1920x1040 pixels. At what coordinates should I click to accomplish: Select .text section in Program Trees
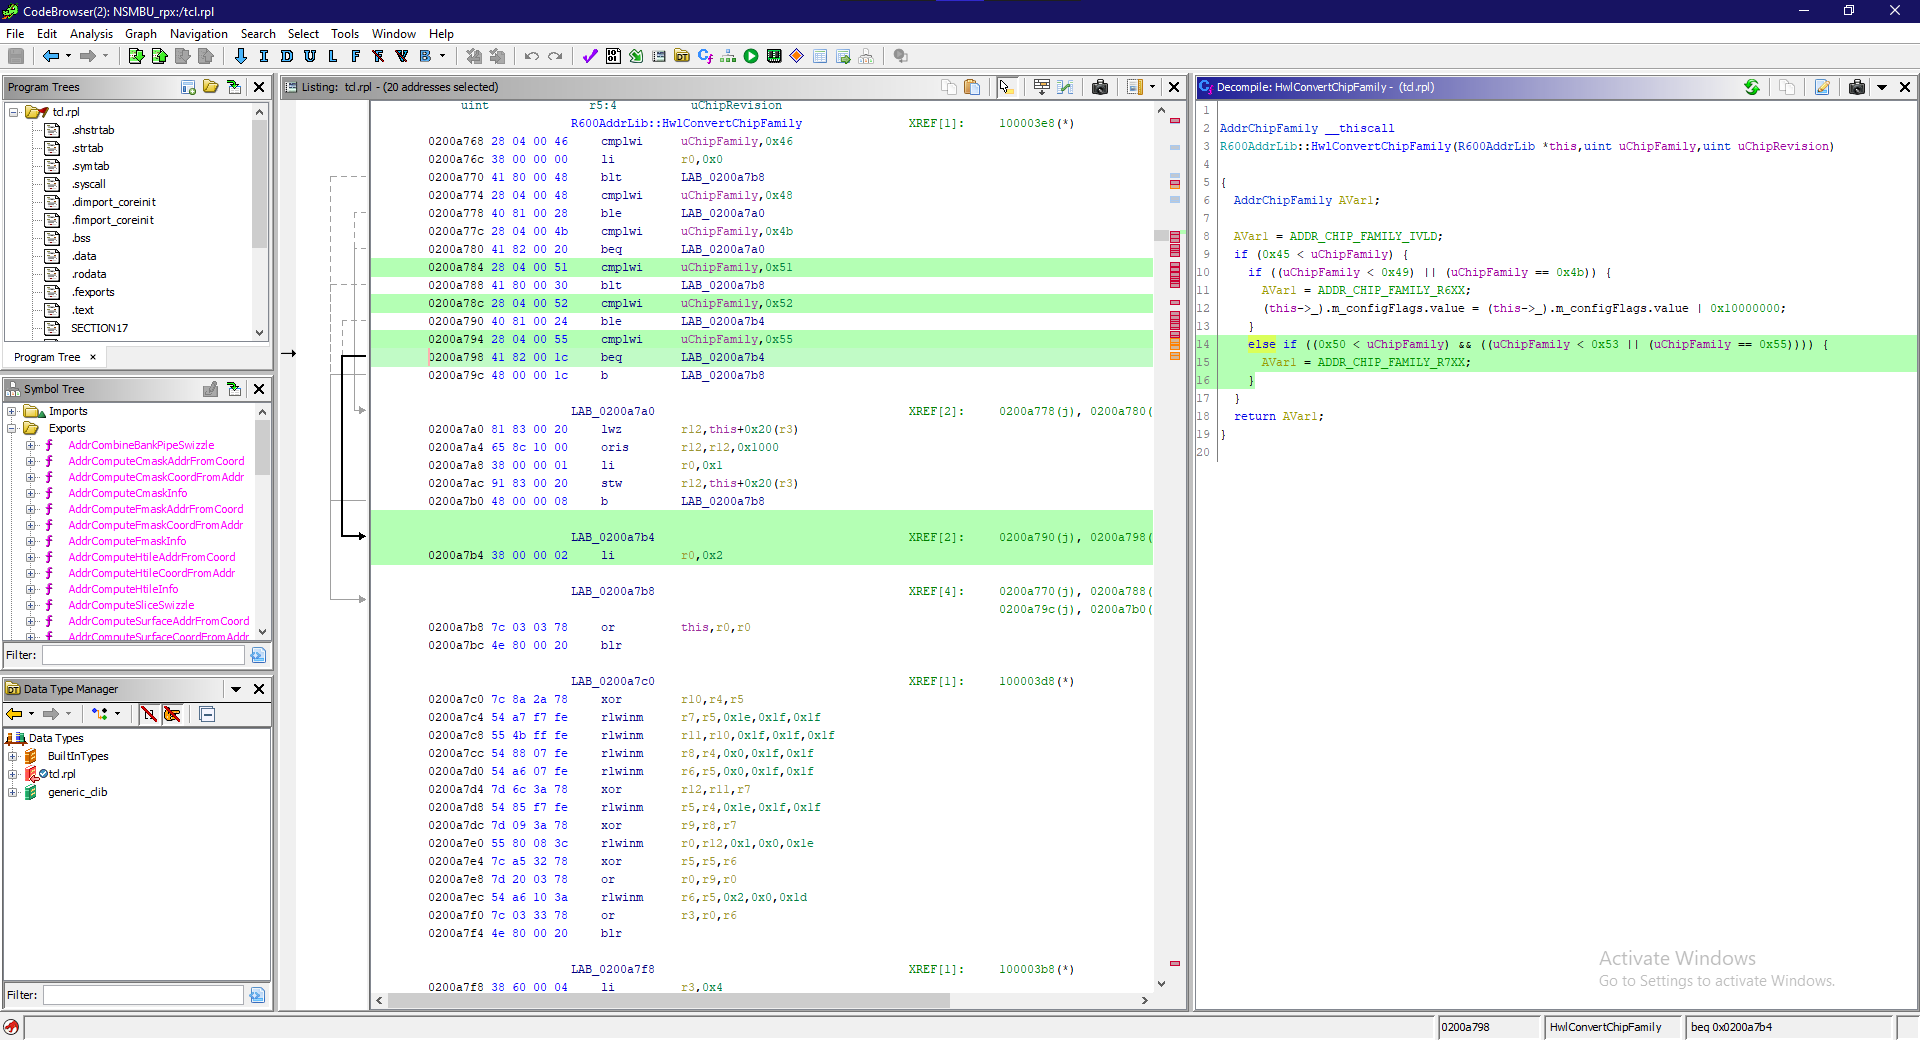(83, 311)
